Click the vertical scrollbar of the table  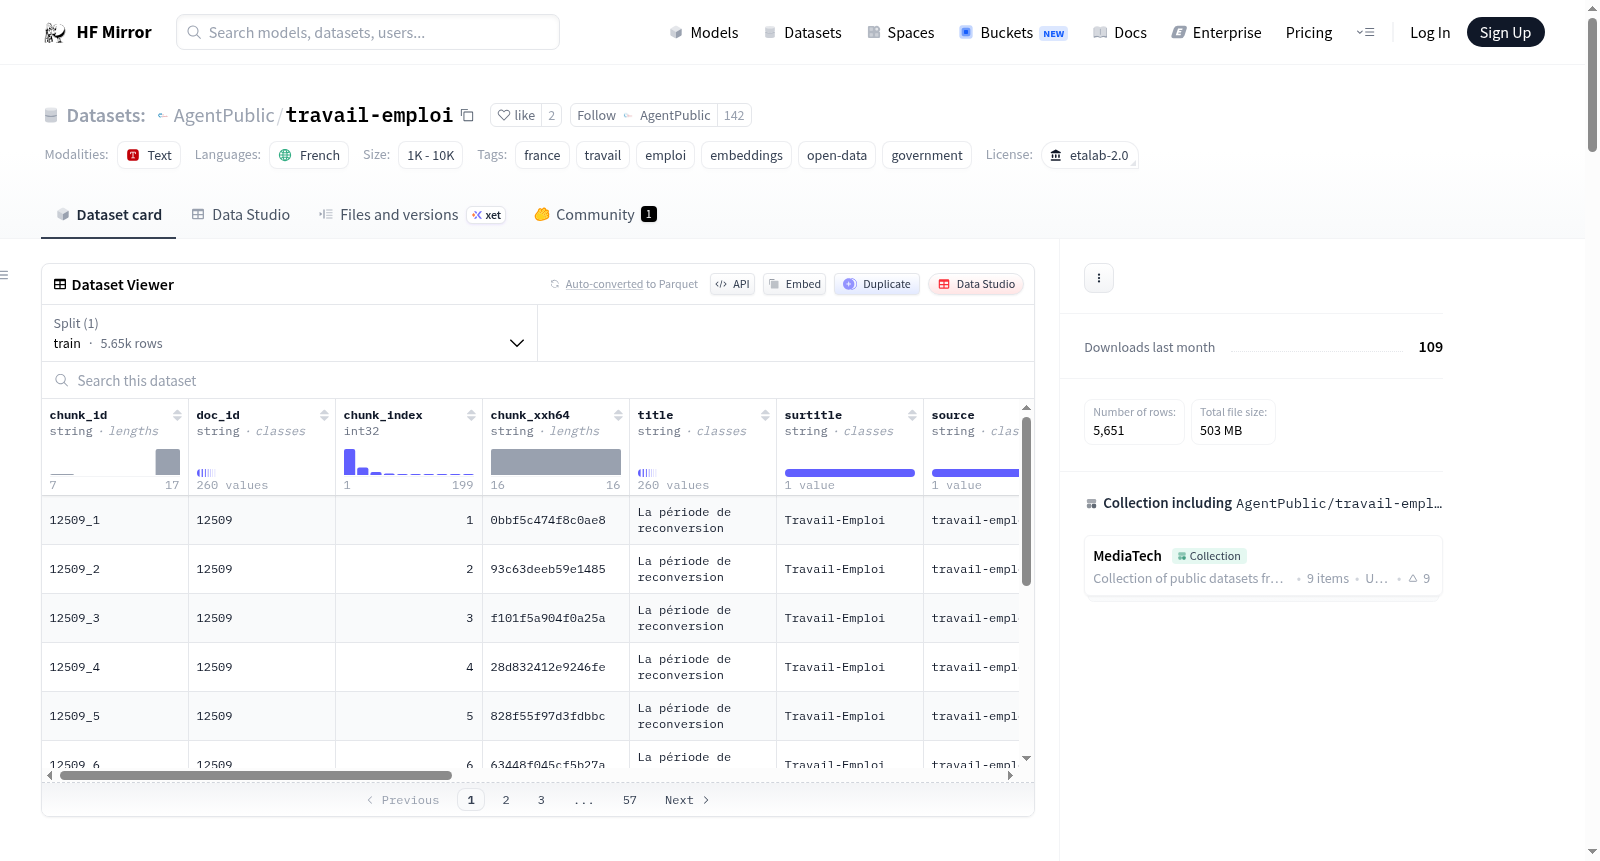(x=1026, y=500)
